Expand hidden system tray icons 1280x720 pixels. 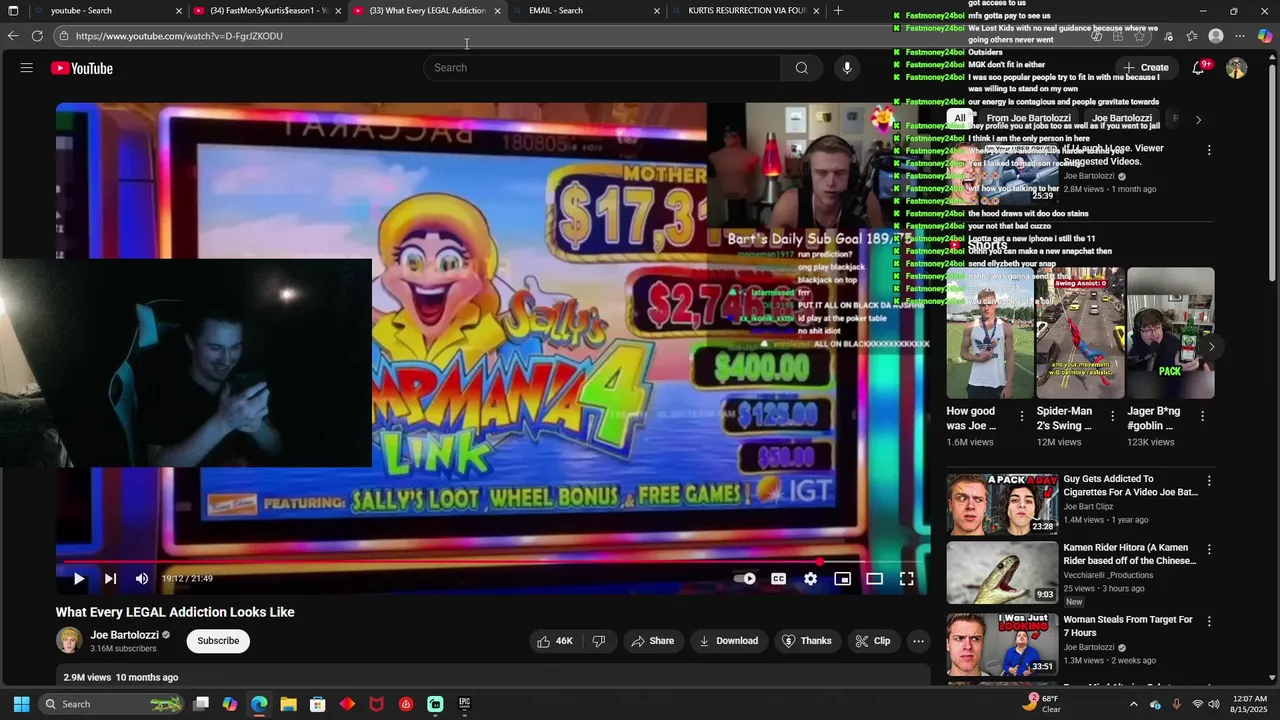tap(1133, 704)
